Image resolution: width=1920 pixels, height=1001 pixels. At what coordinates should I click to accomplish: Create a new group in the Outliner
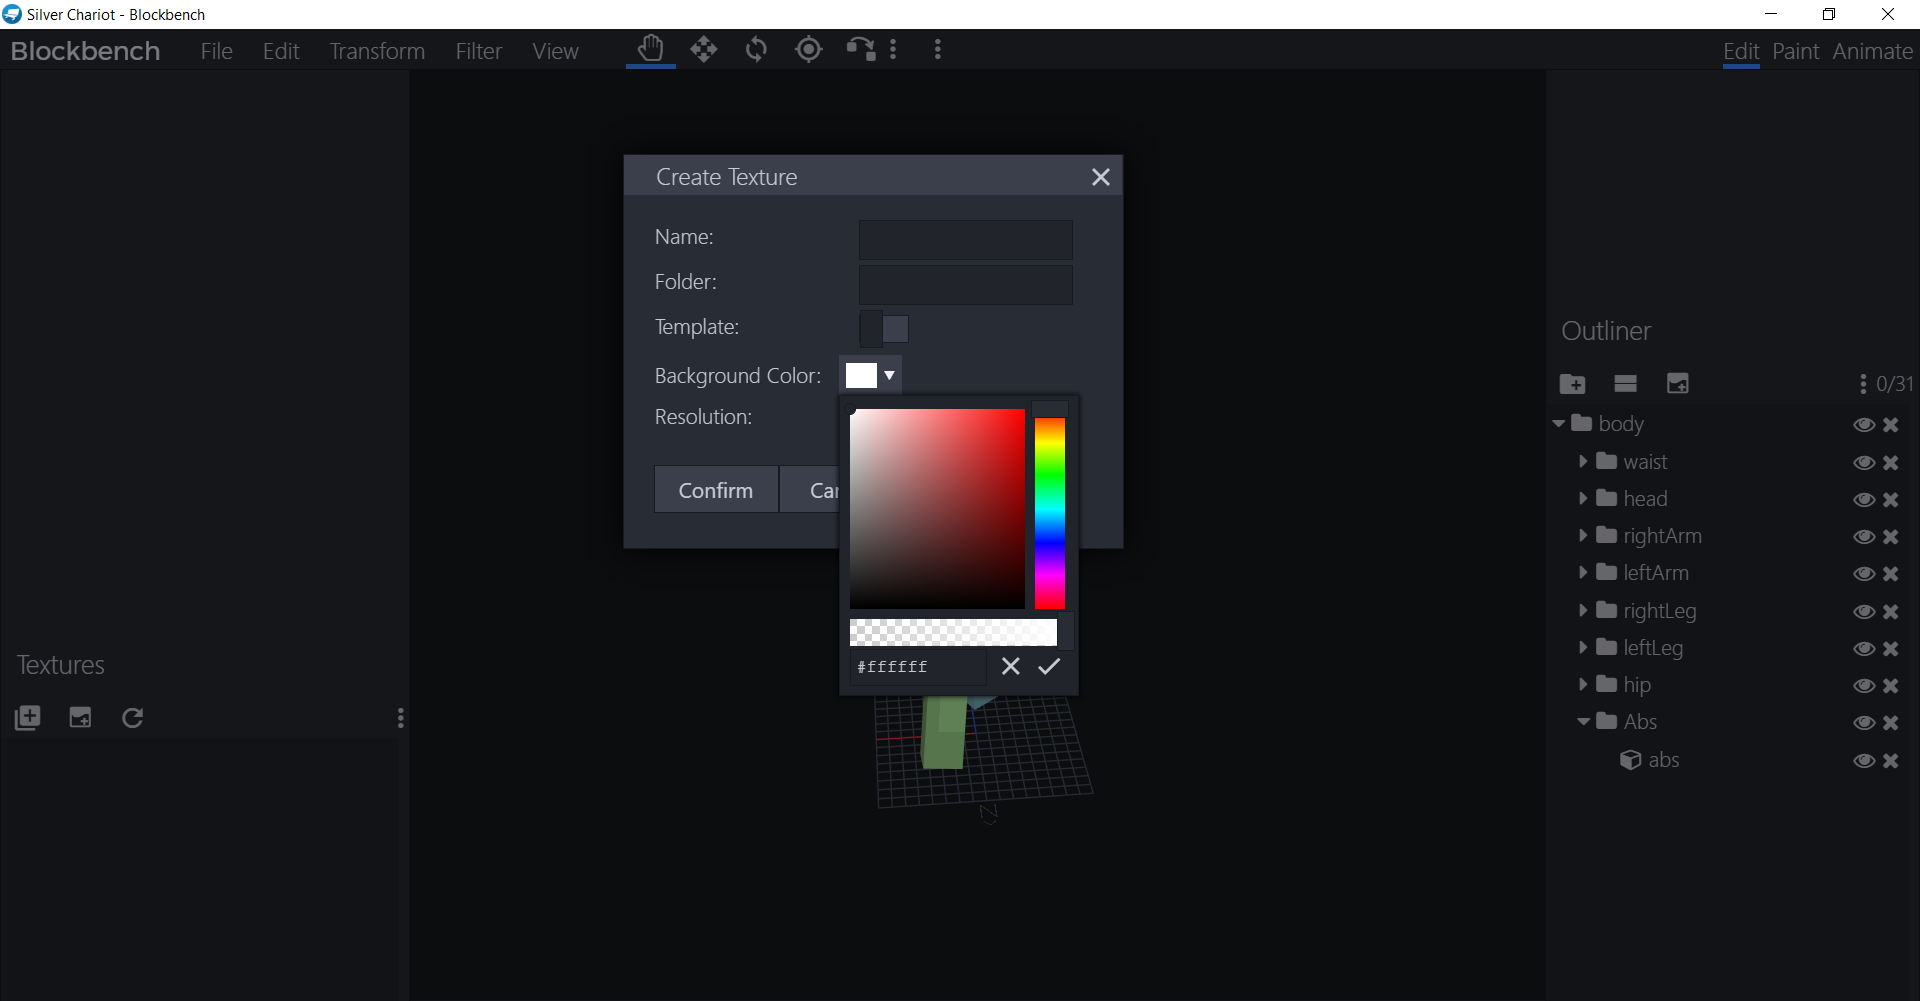tap(1573, 383)
